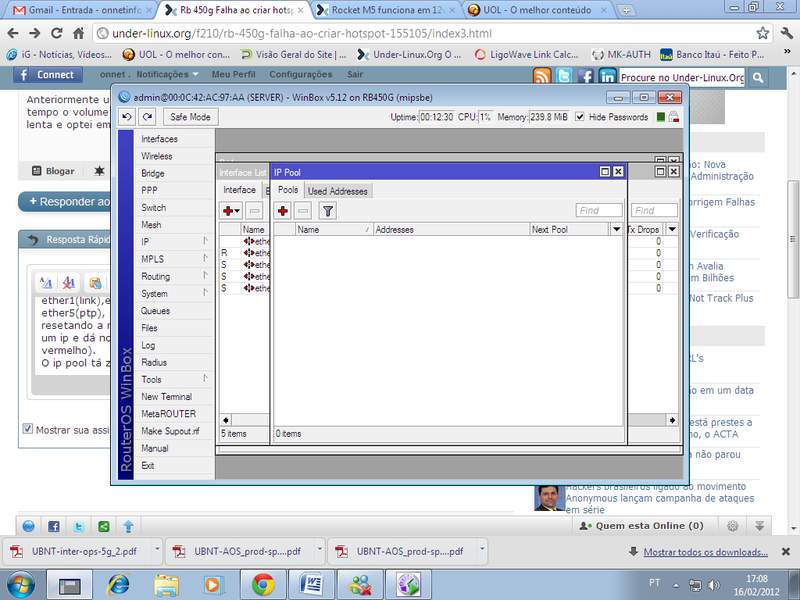Click the chat settings gear icon
The width and height of the screenshot is (800, 600).
(x=733, y=526)
